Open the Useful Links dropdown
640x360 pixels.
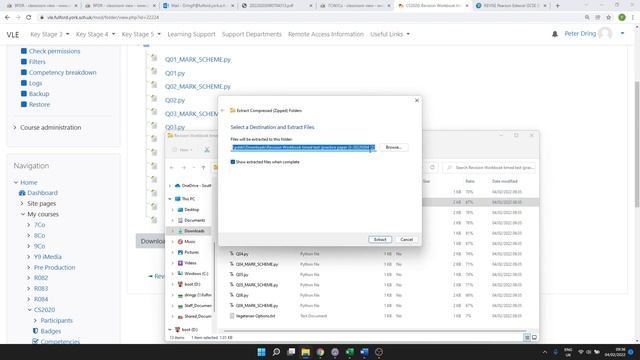click(390, 34)
